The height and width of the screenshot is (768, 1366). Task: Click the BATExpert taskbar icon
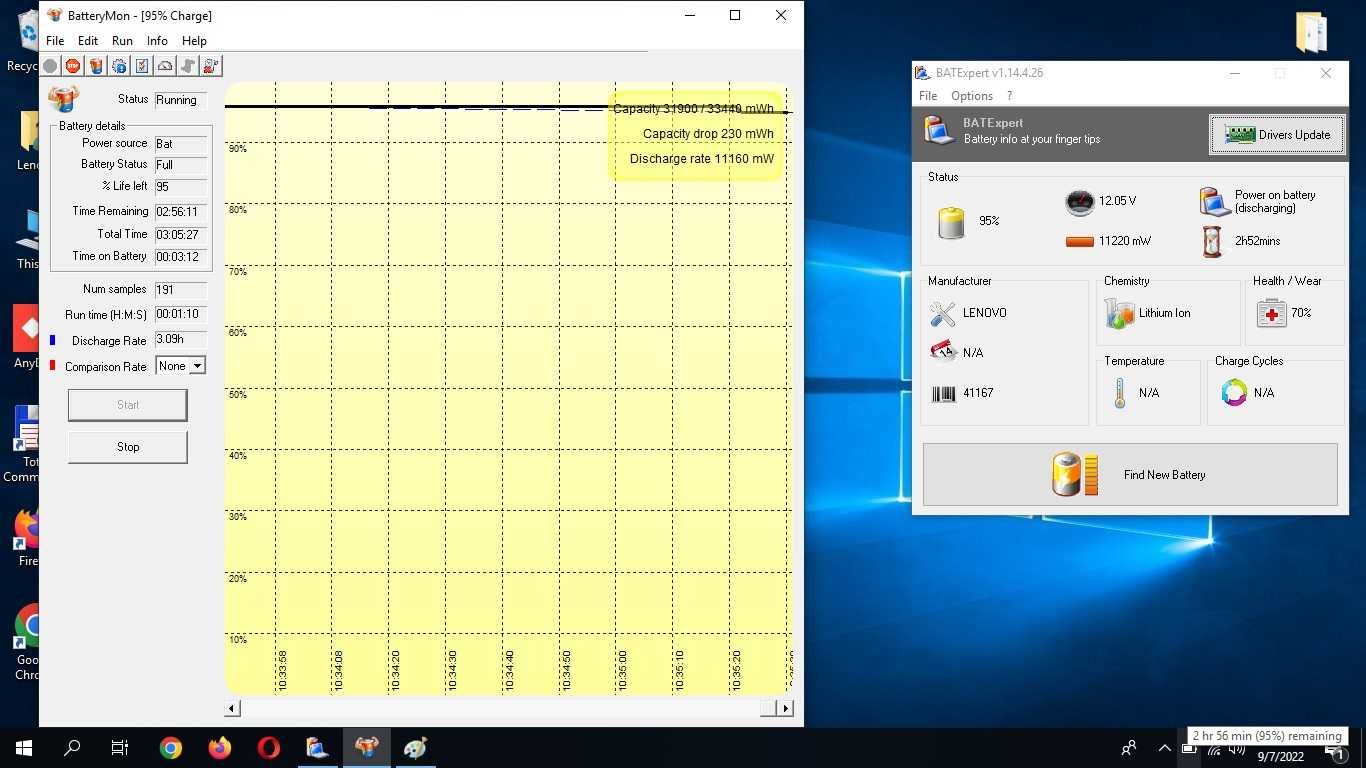click(317, 748)
